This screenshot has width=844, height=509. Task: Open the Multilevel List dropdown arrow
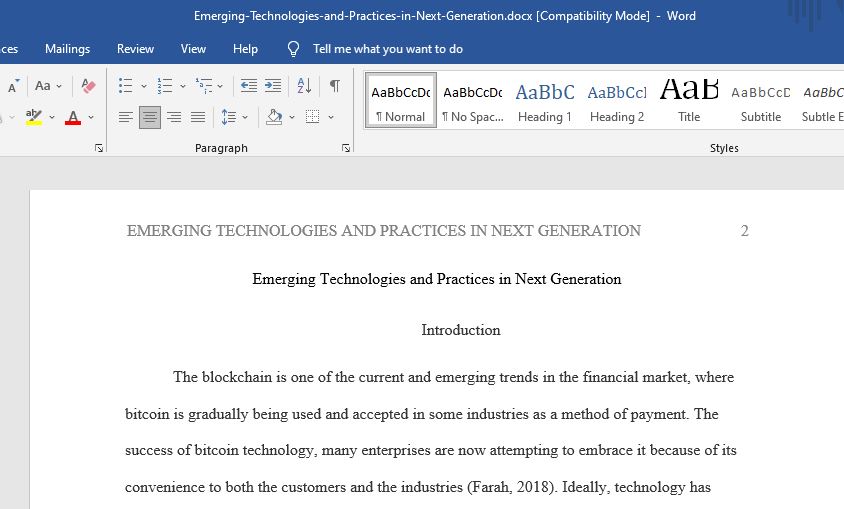pos(220,86)
